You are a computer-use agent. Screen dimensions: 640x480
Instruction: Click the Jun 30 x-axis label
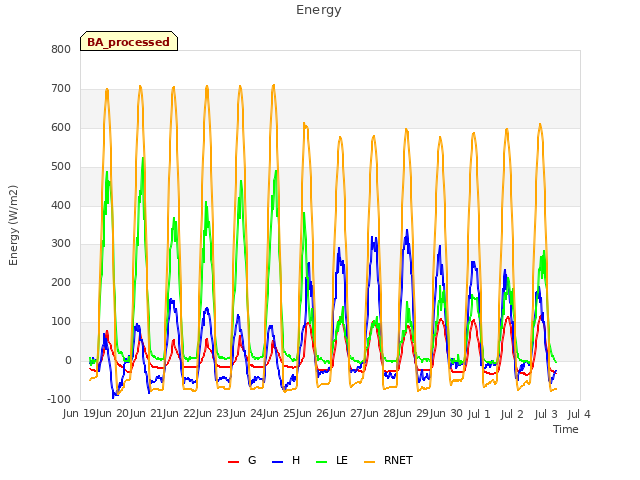447,414
